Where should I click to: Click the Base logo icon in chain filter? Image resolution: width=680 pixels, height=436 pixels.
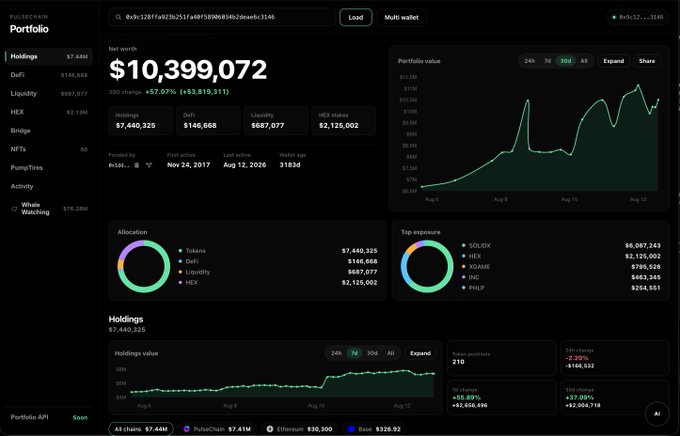(x=351, y=429)
